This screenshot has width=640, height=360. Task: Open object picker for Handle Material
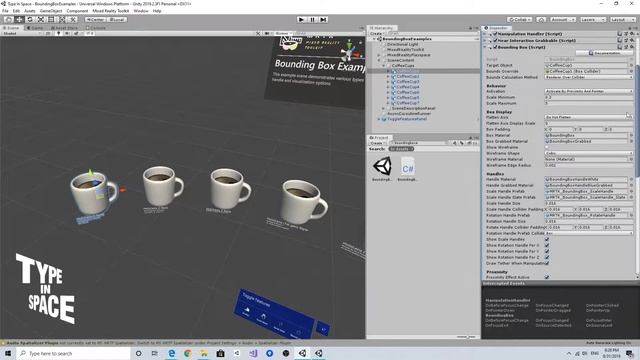631,179
